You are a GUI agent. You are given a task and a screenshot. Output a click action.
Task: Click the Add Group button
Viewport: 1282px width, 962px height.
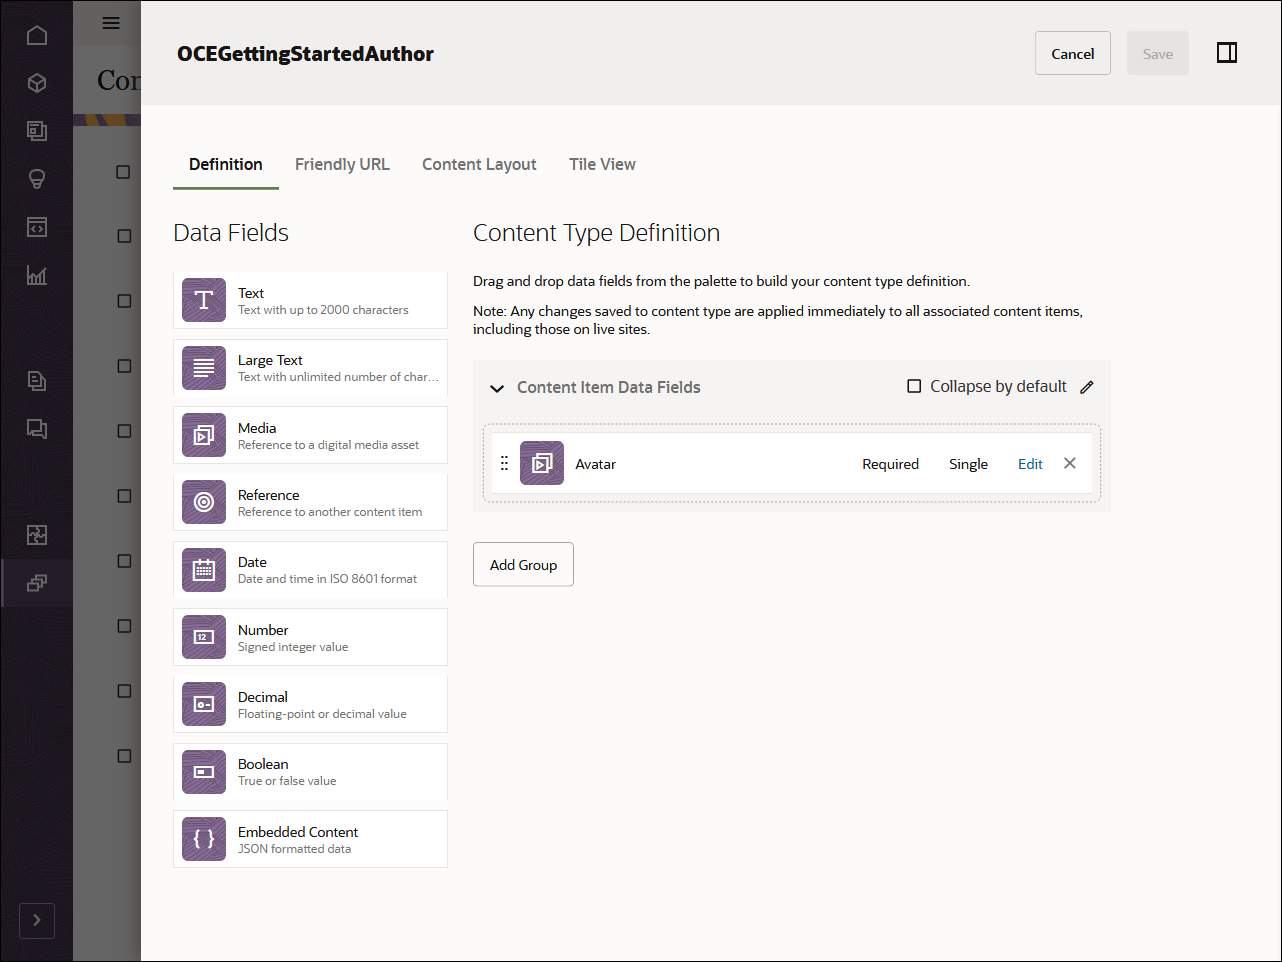click(x=523, y=564)
